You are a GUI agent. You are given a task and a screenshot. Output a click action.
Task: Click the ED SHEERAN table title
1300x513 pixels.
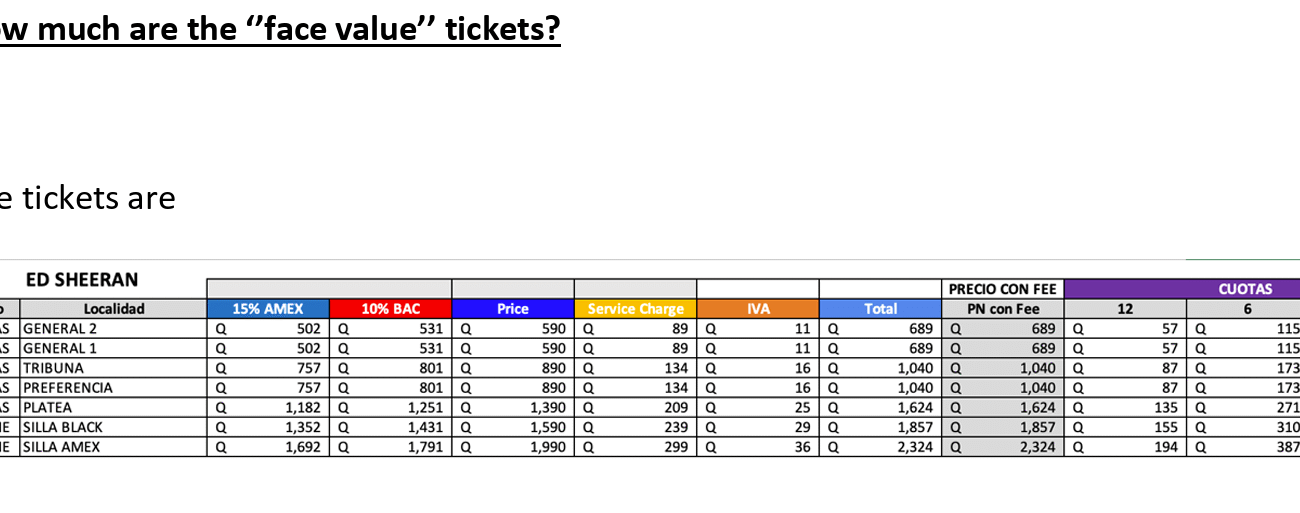pos(82,280)
